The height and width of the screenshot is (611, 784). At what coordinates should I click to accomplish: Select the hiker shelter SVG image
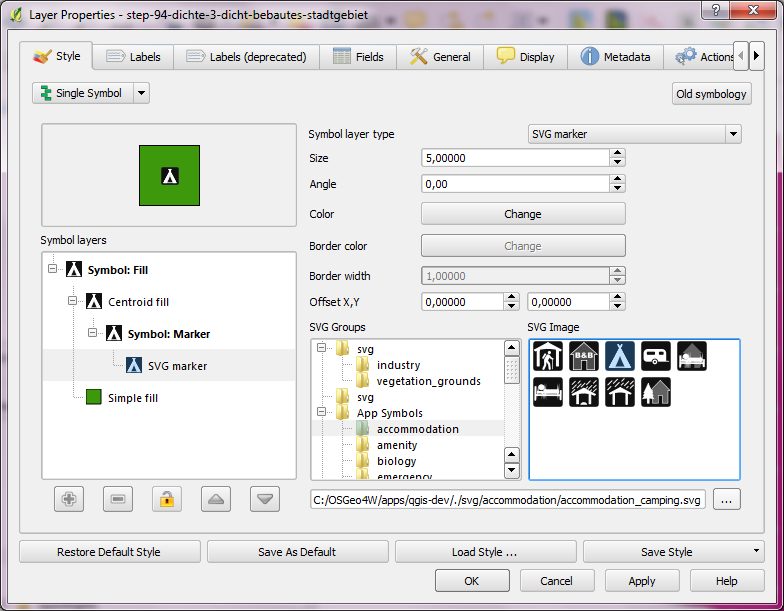click(x=548, y=357)
